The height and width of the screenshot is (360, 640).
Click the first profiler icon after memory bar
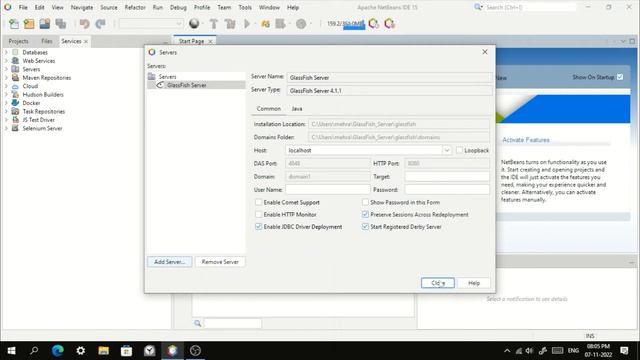373,24
